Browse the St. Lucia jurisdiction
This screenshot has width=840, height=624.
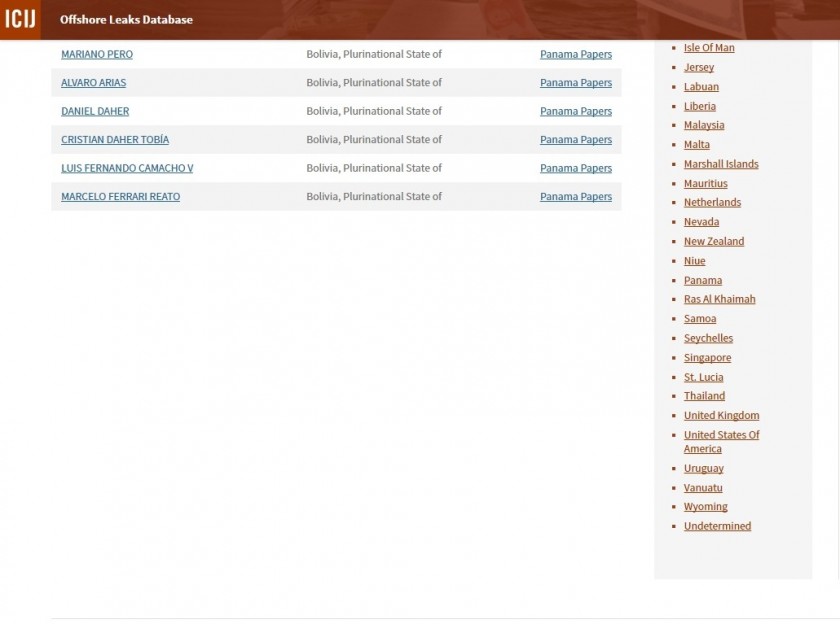point(703,378)
